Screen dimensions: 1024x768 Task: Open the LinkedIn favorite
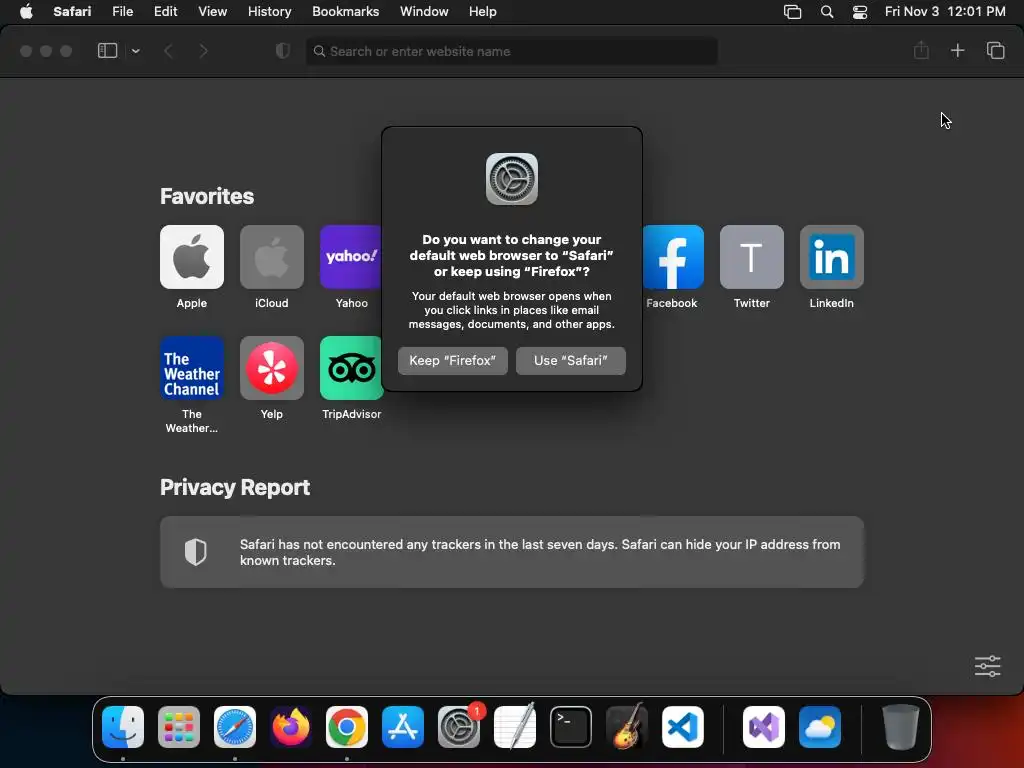(831, 257)
